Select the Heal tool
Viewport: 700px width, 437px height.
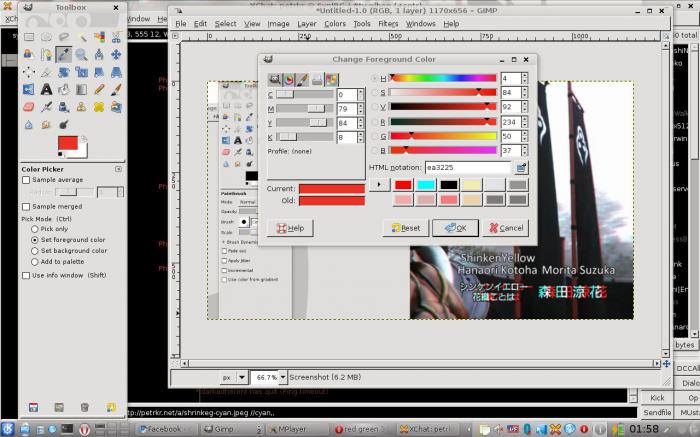(99, 107)
